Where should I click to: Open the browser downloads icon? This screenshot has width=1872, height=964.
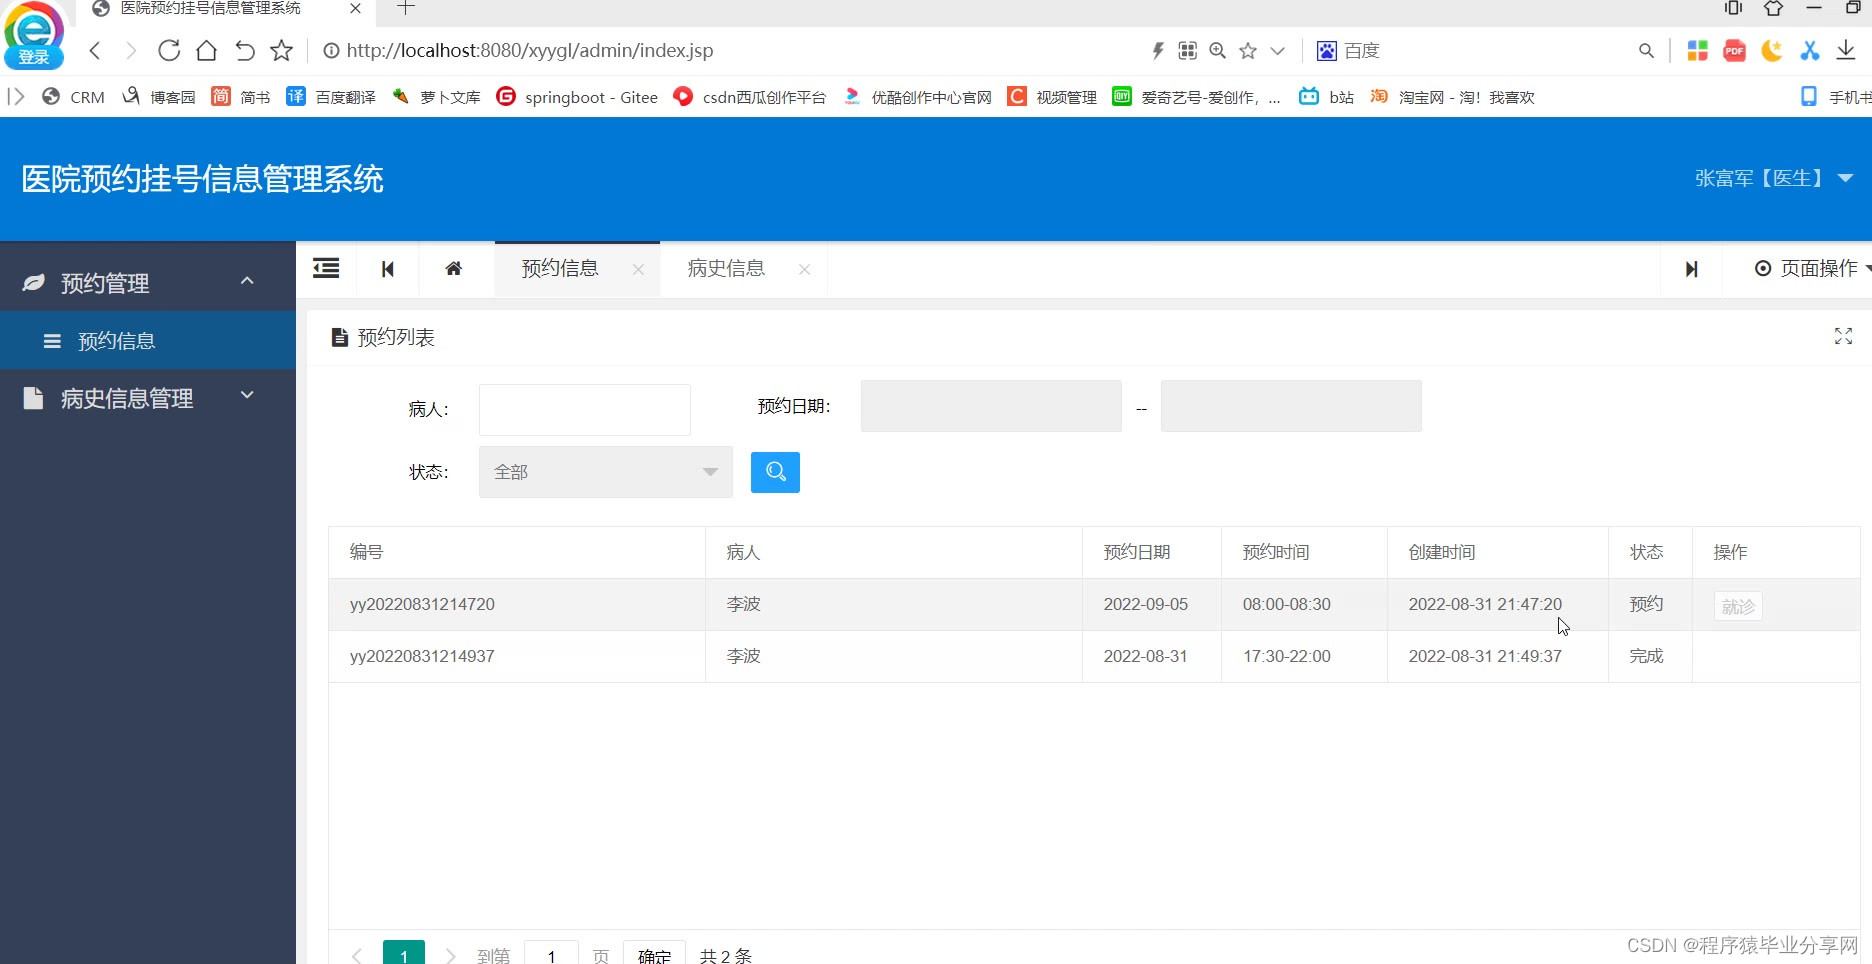(1846, 50)
